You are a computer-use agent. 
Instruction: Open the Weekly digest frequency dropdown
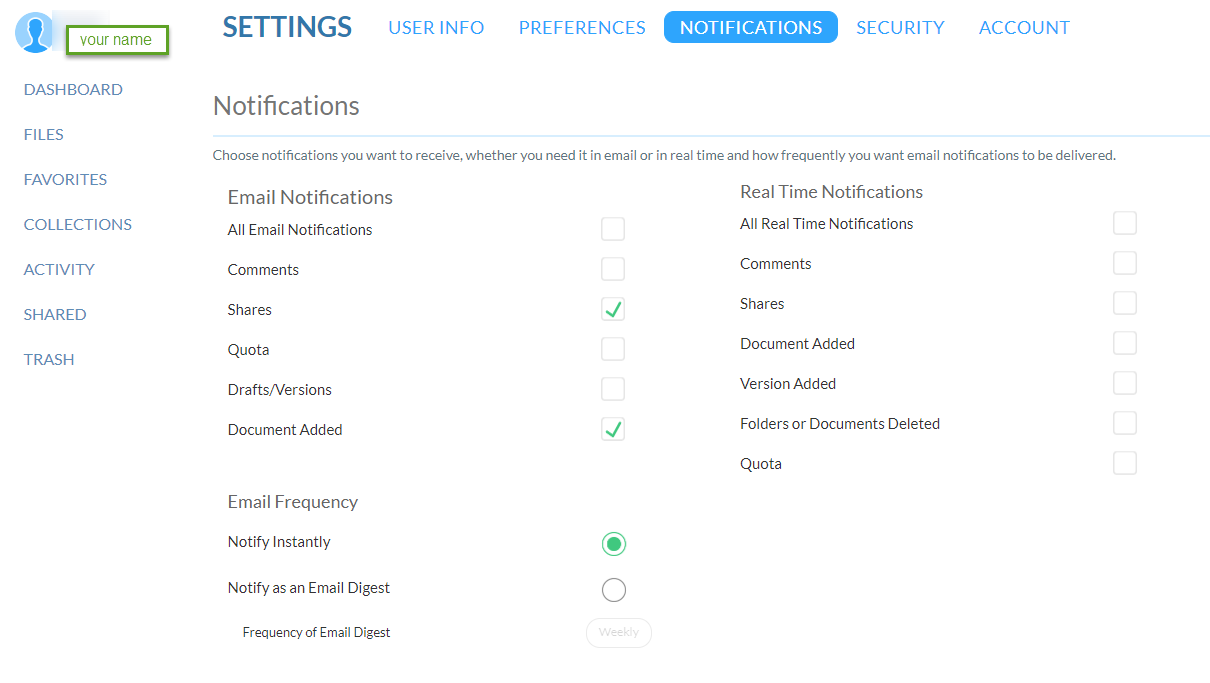point(618,633)
